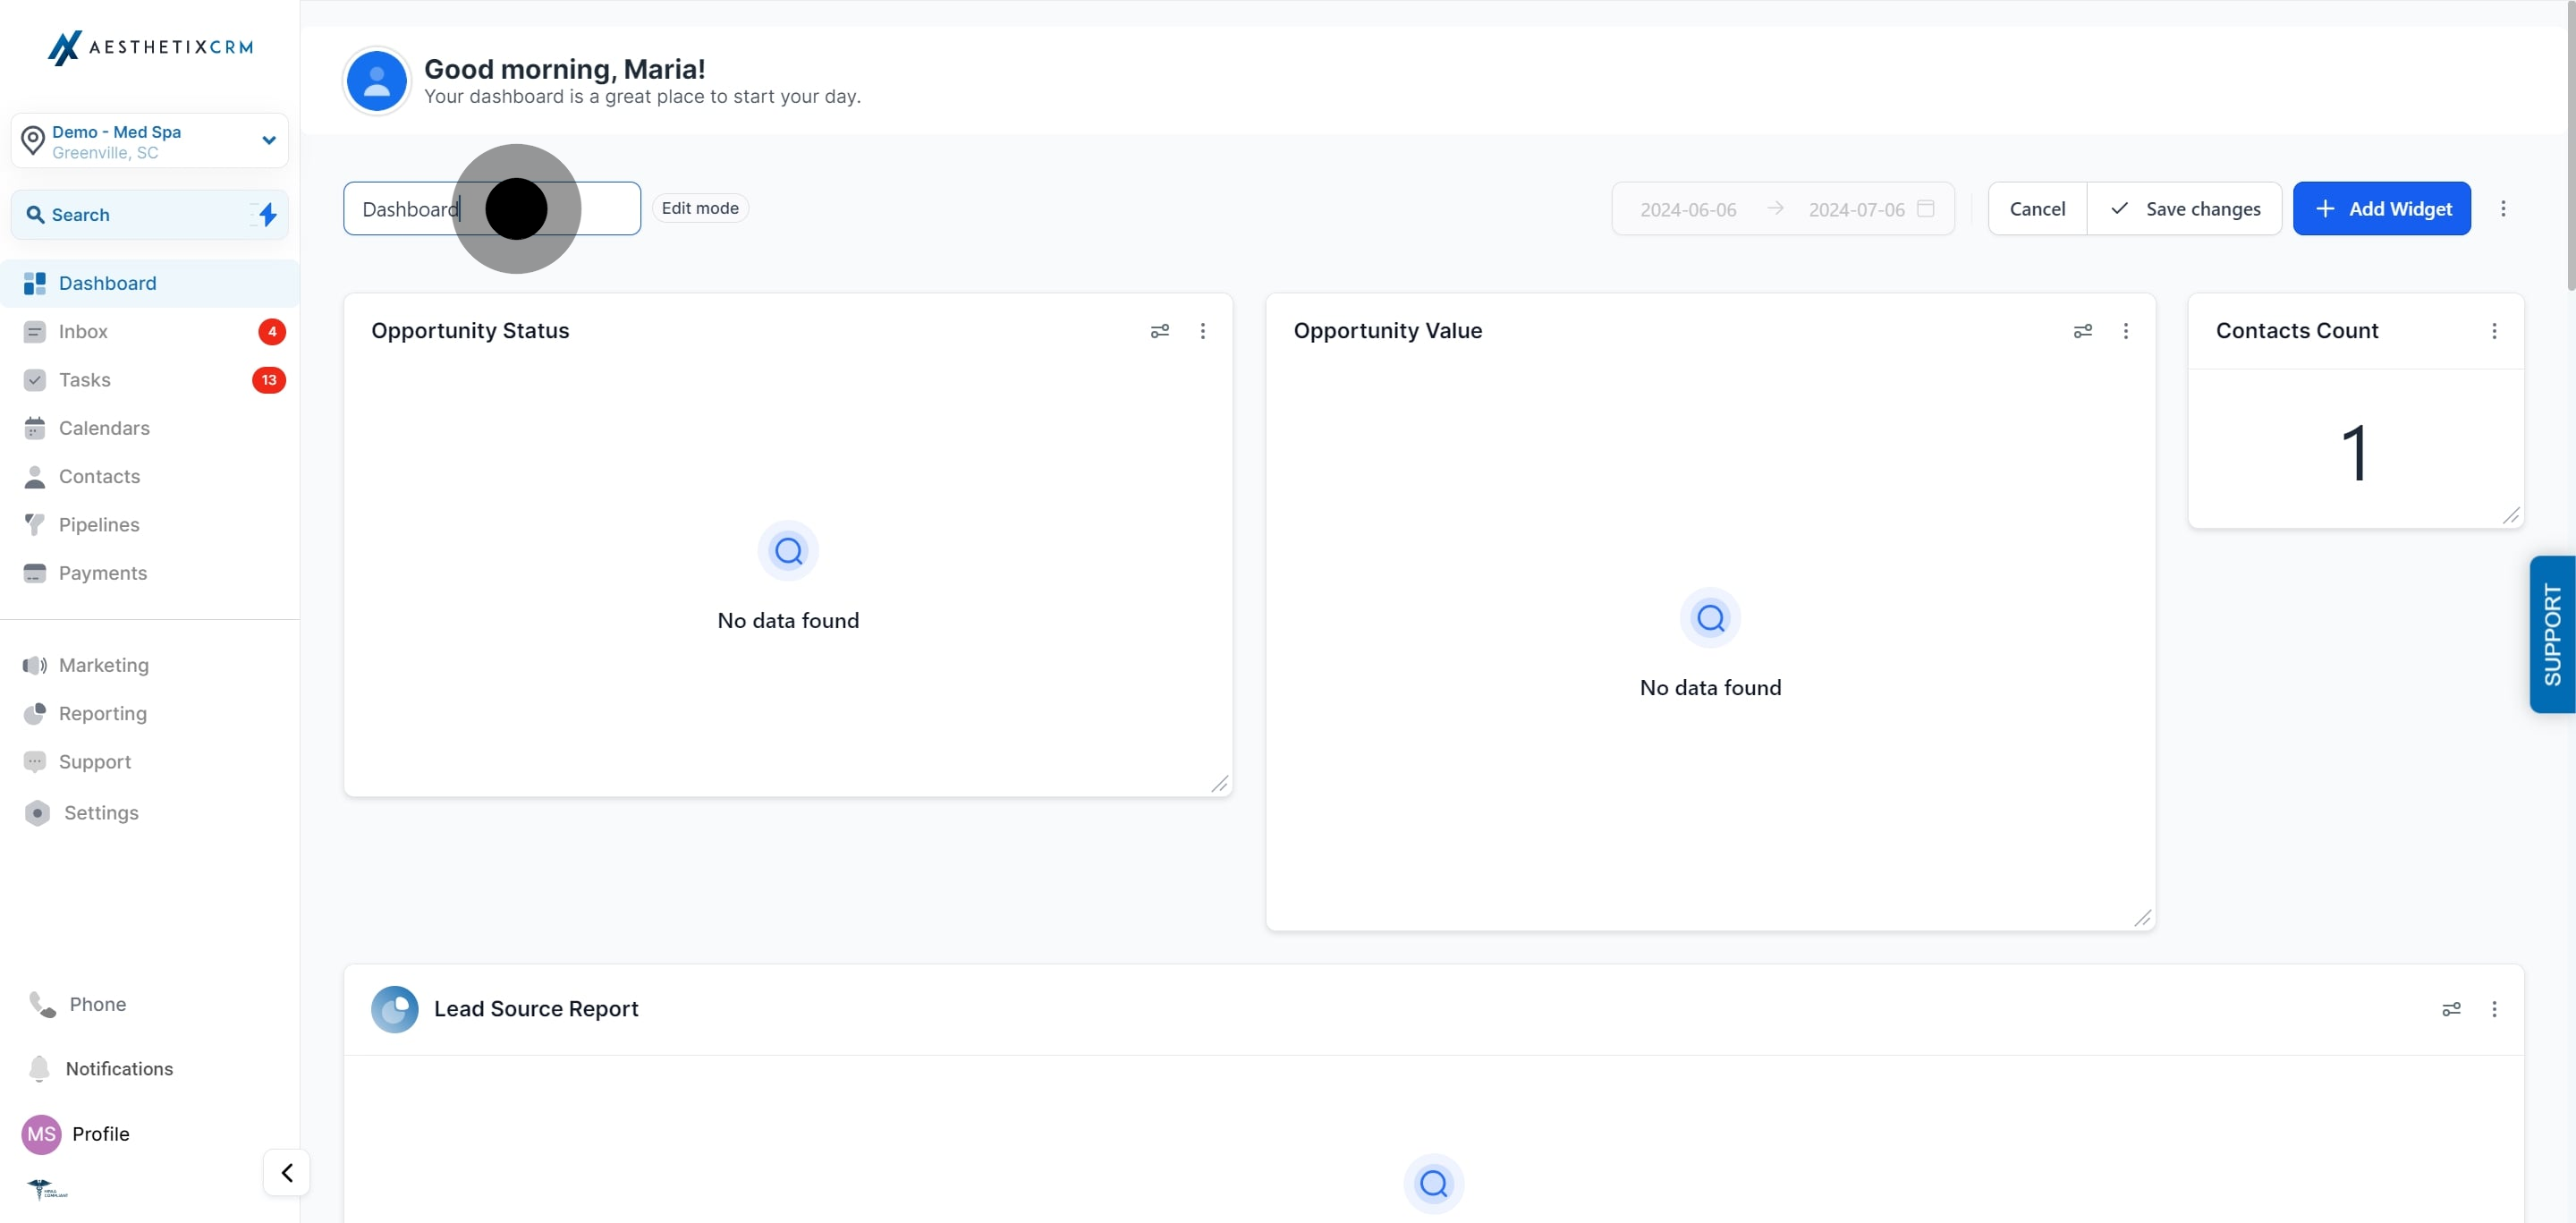Click the lightning bolt quick actions icon
This screenshot has height=1223, width=2576.
pyautogui.click(x=267, y=215)
